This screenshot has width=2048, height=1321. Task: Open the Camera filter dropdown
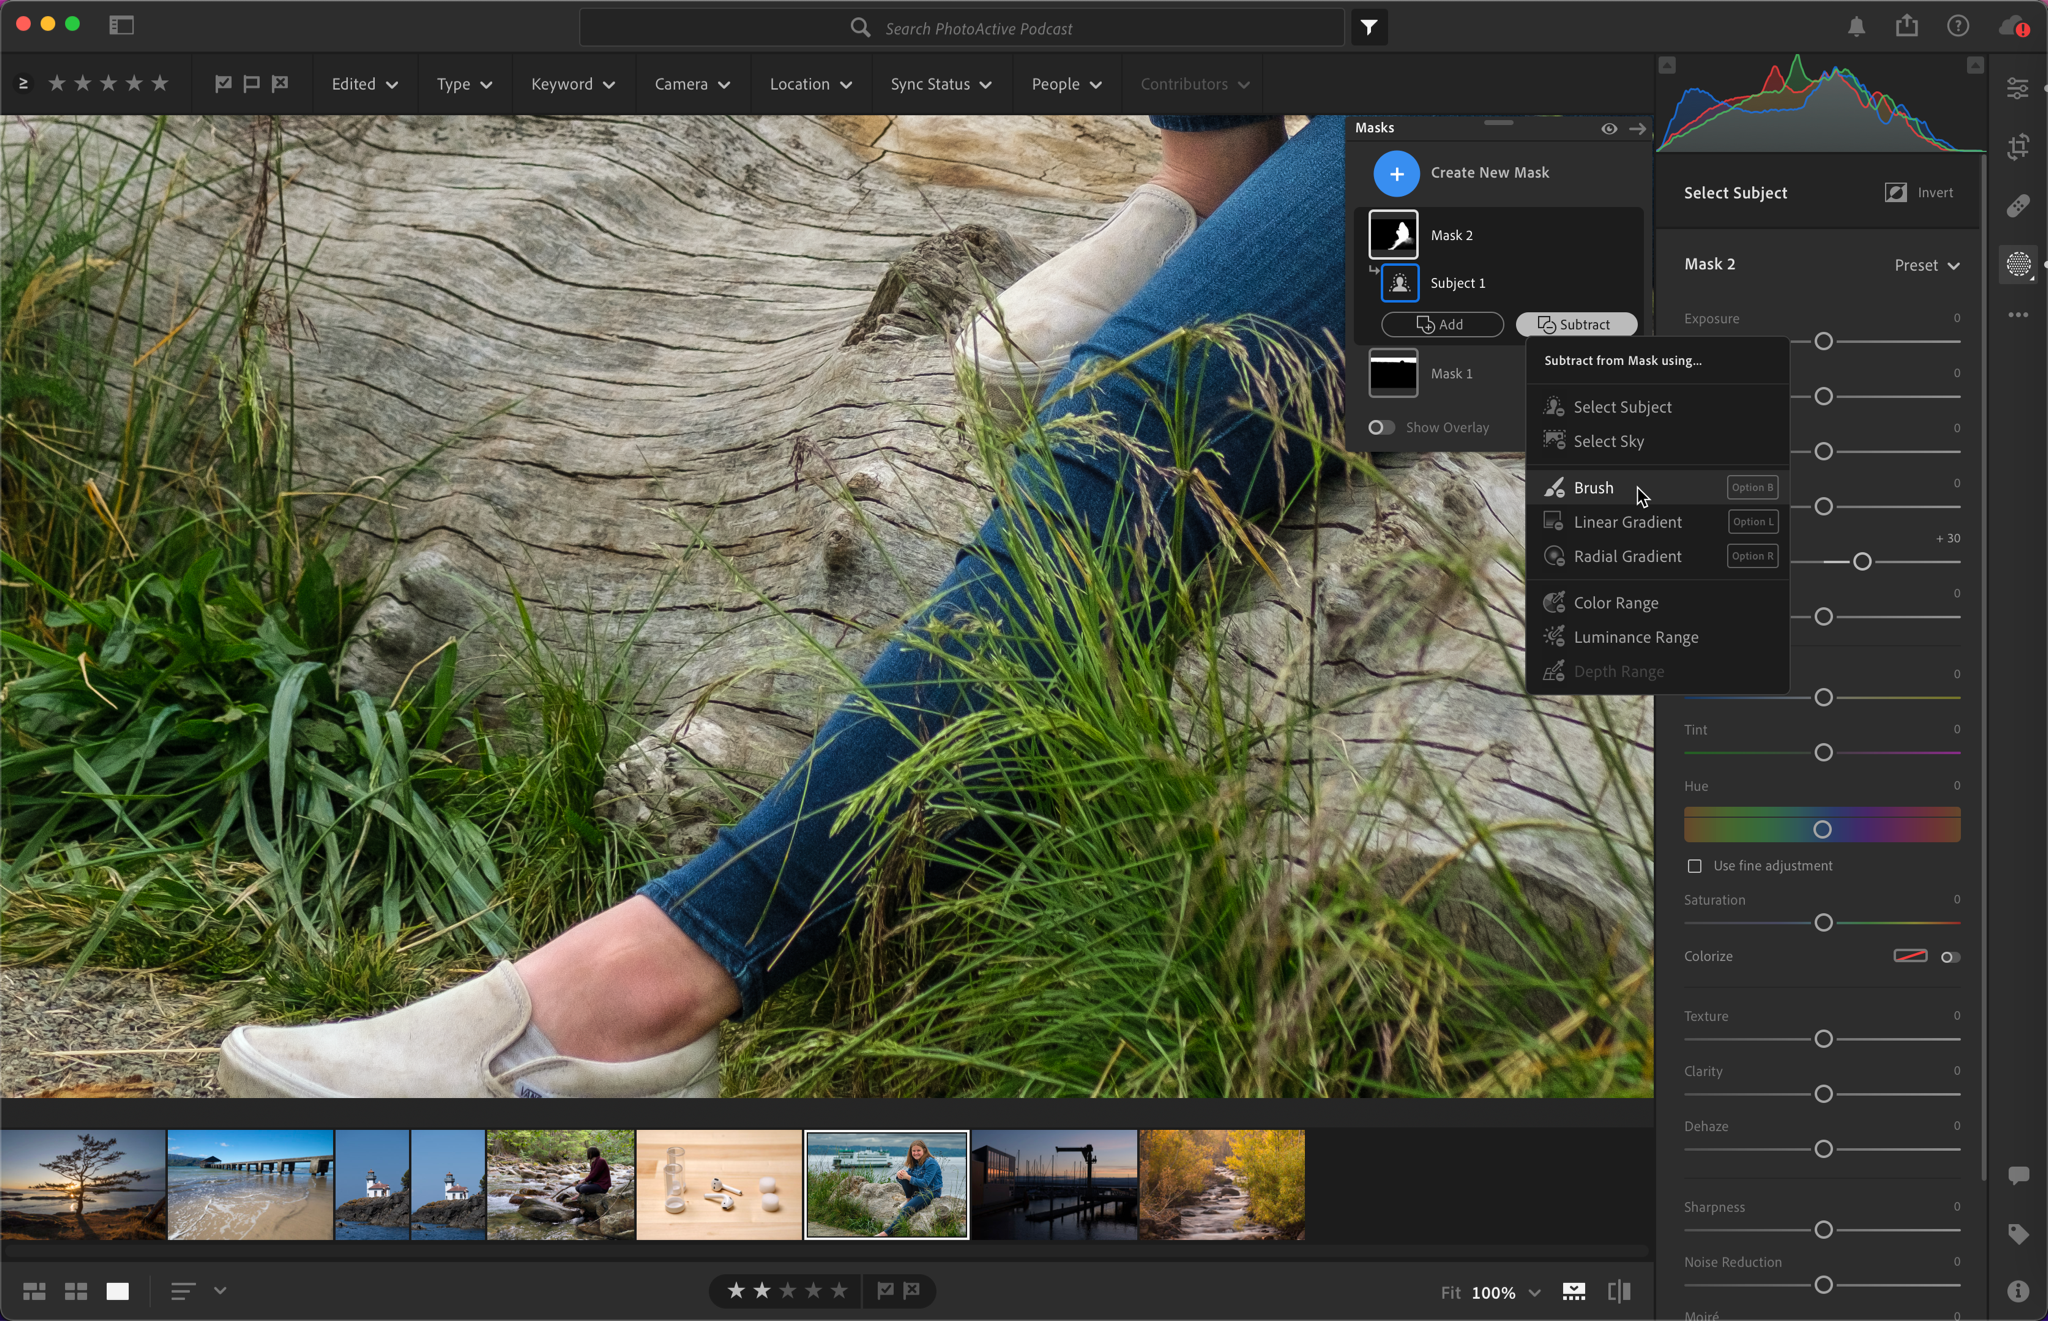pyautogui.click(x=692, y=84)
